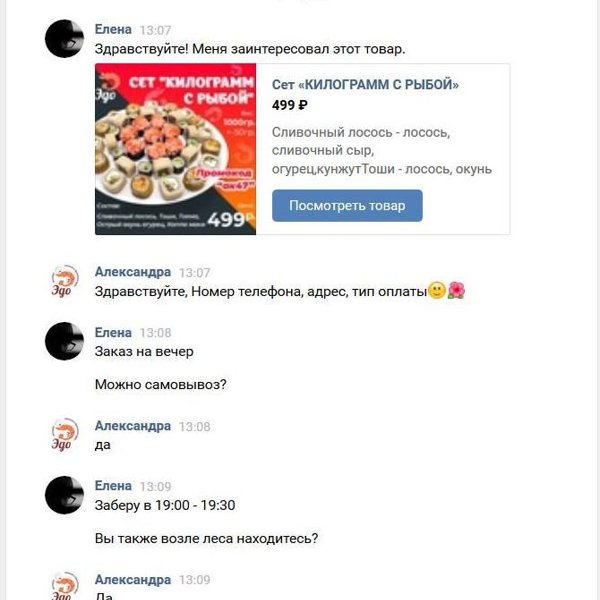This screenshot has height=600, width=600.
Task: Click Елена's avatar beside Заберу в 19:00
Action: [64, 495]
